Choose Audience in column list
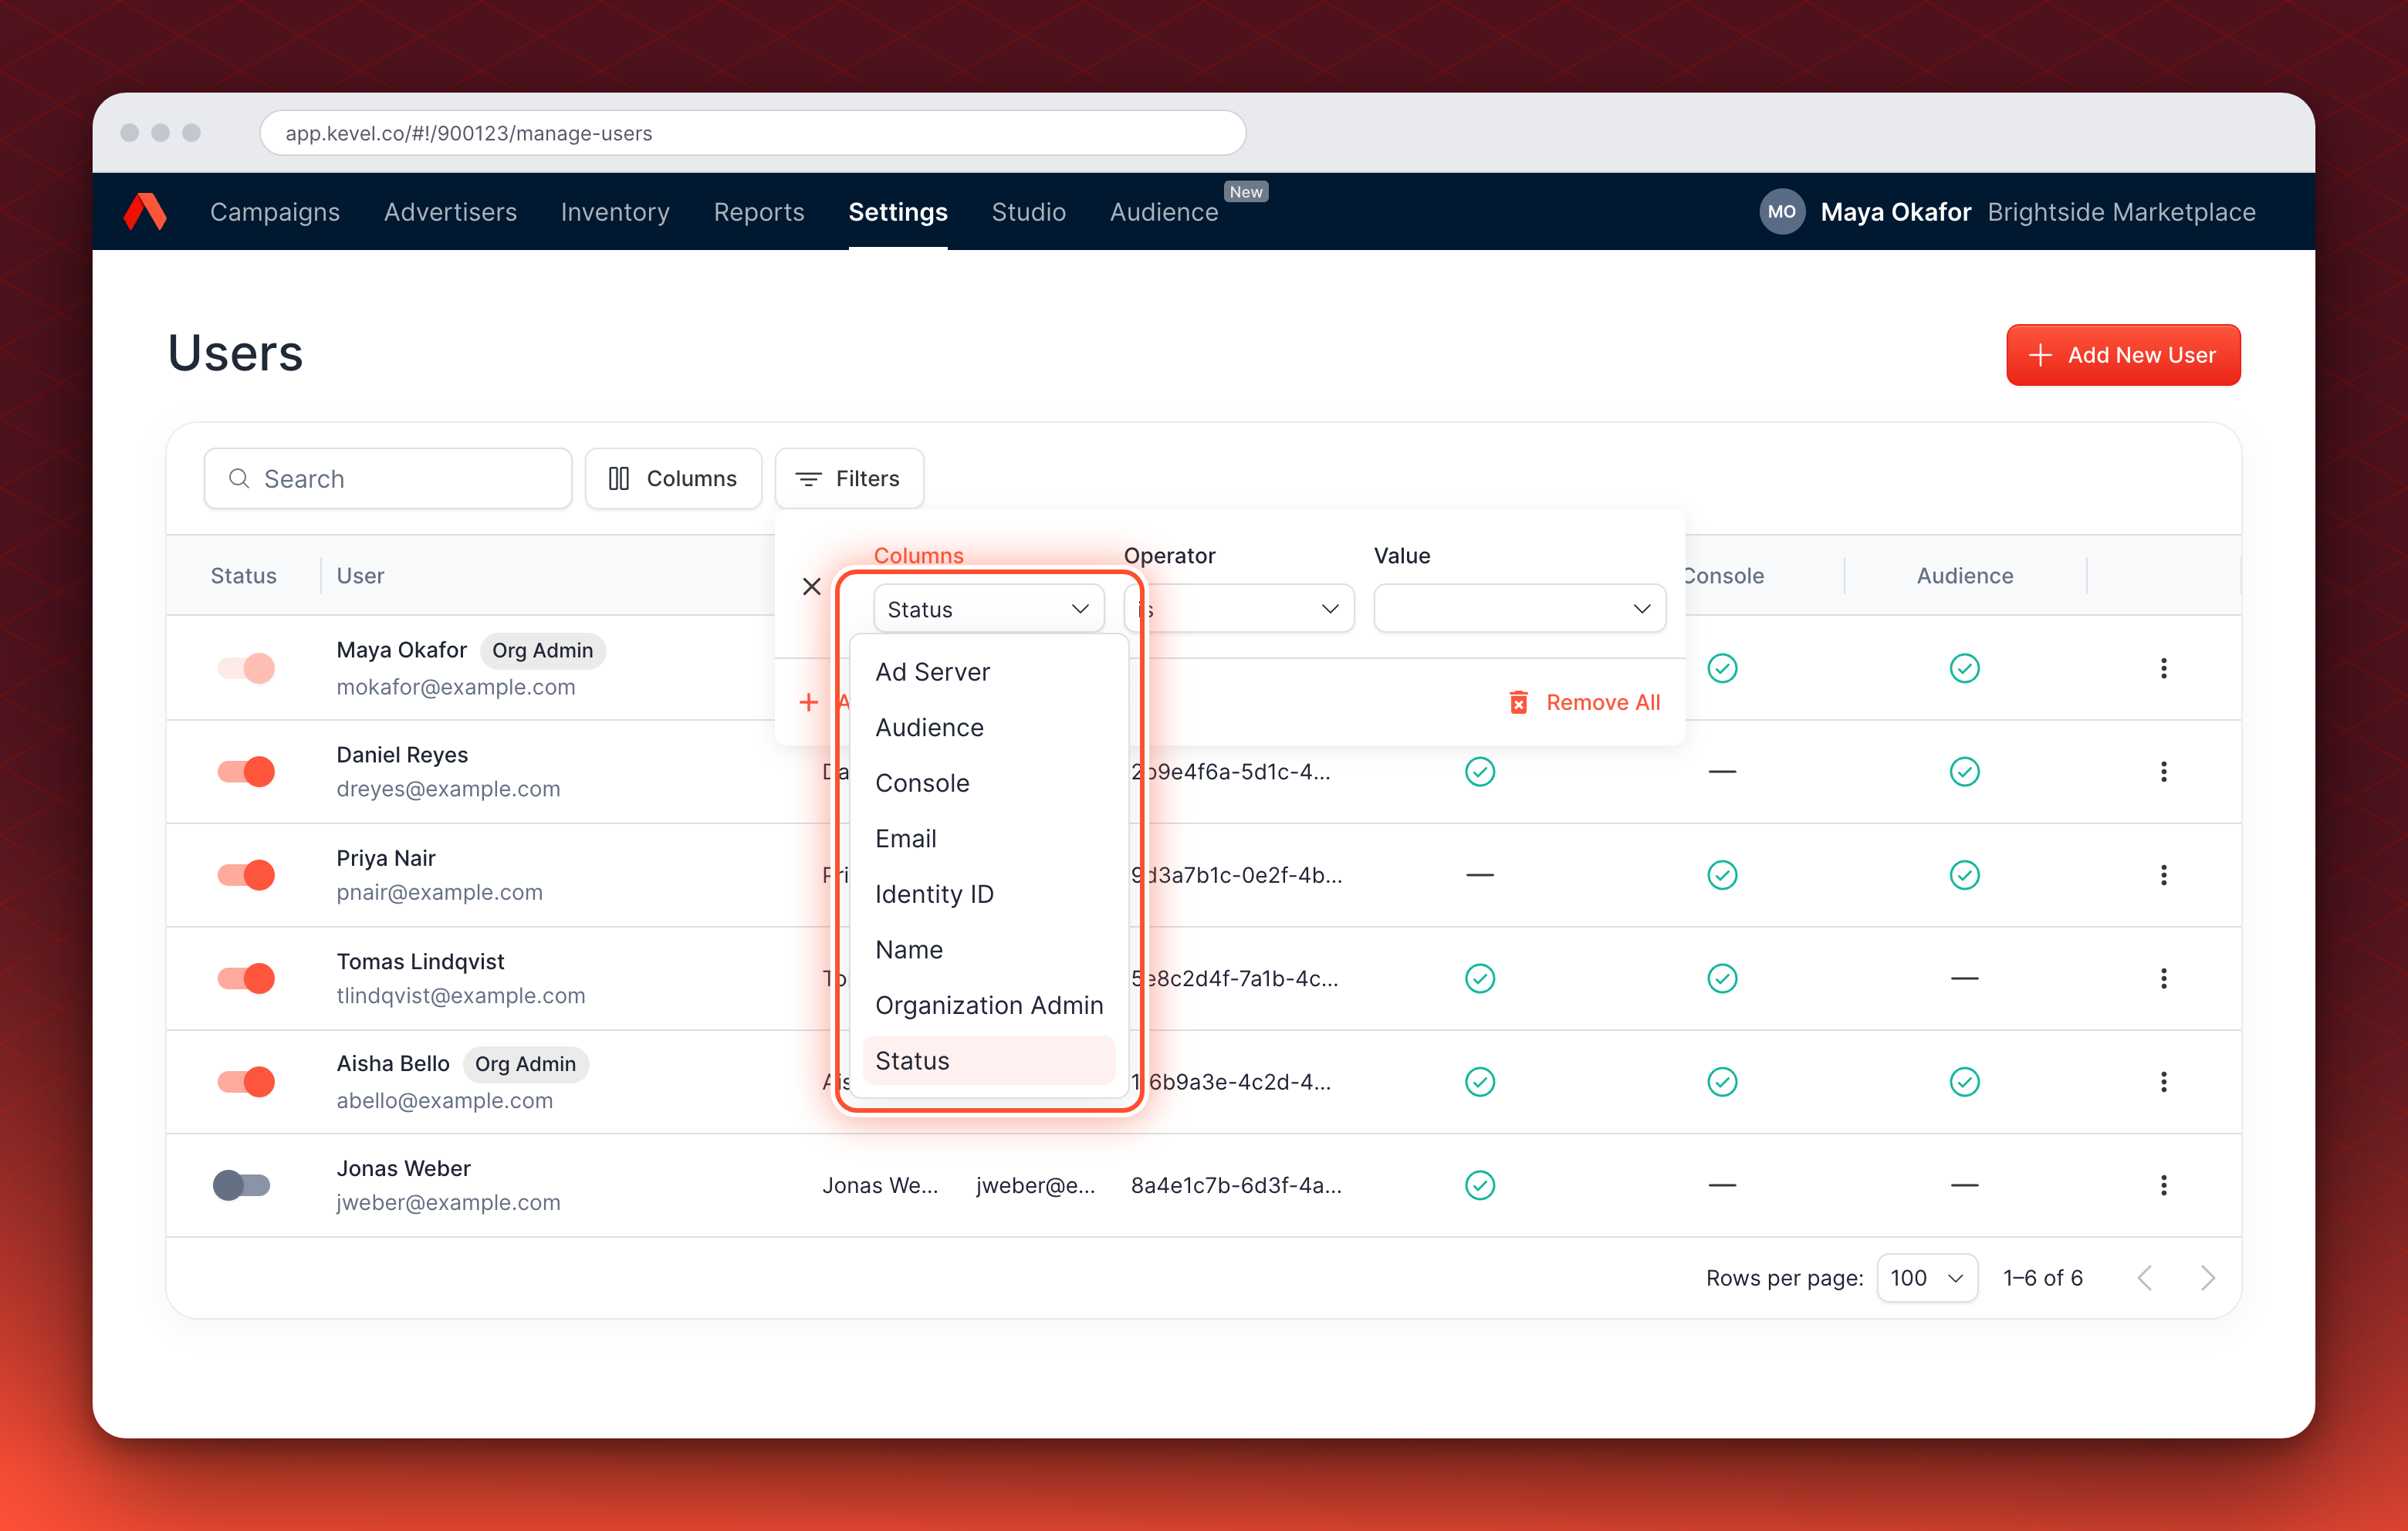This screenshot has height=1531, width=2408. click(988, 728)
